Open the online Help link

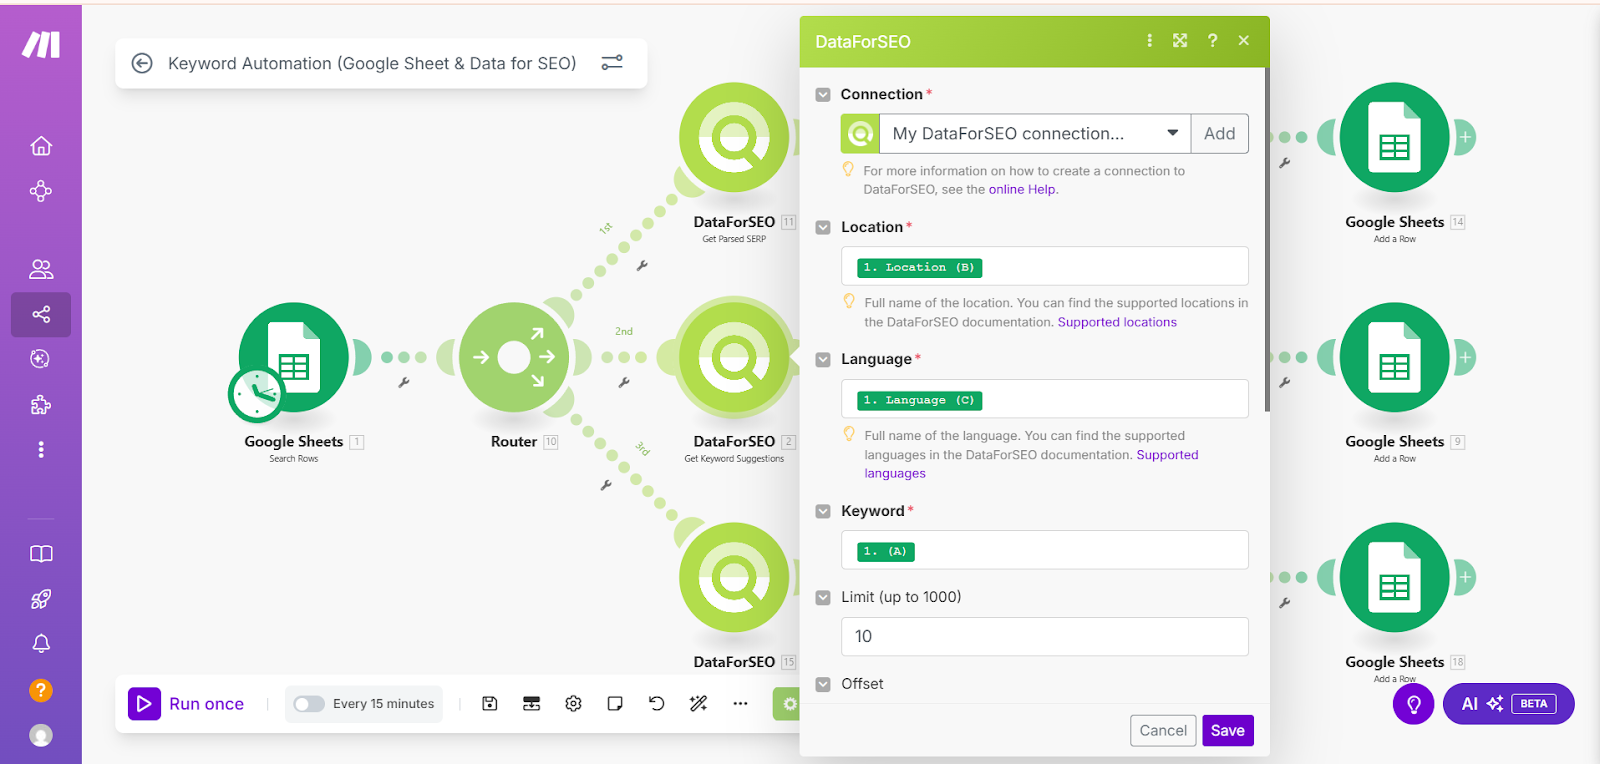[x=1022, y=189]
